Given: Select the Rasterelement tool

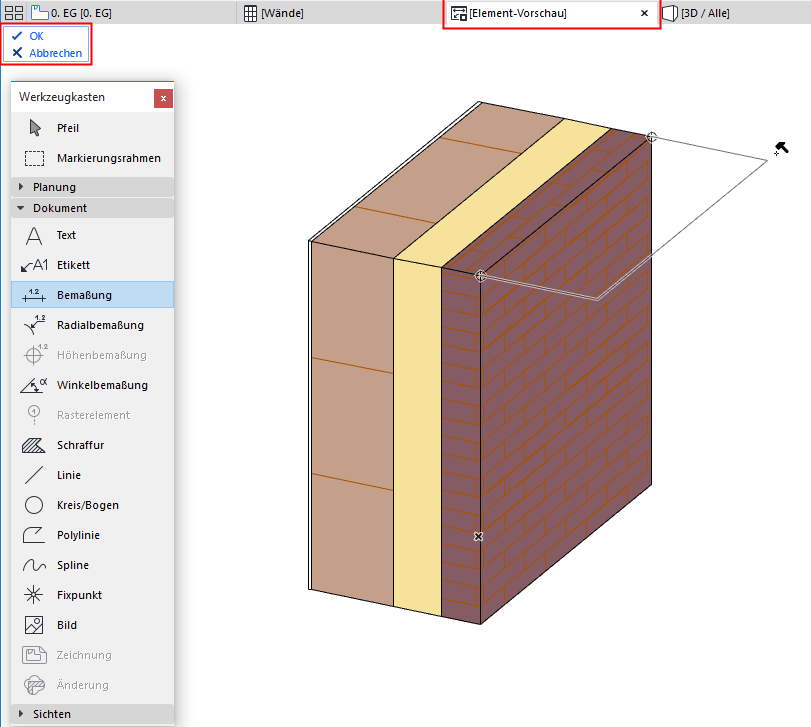Looking at the screenshot, I should [x=92, y=415].
